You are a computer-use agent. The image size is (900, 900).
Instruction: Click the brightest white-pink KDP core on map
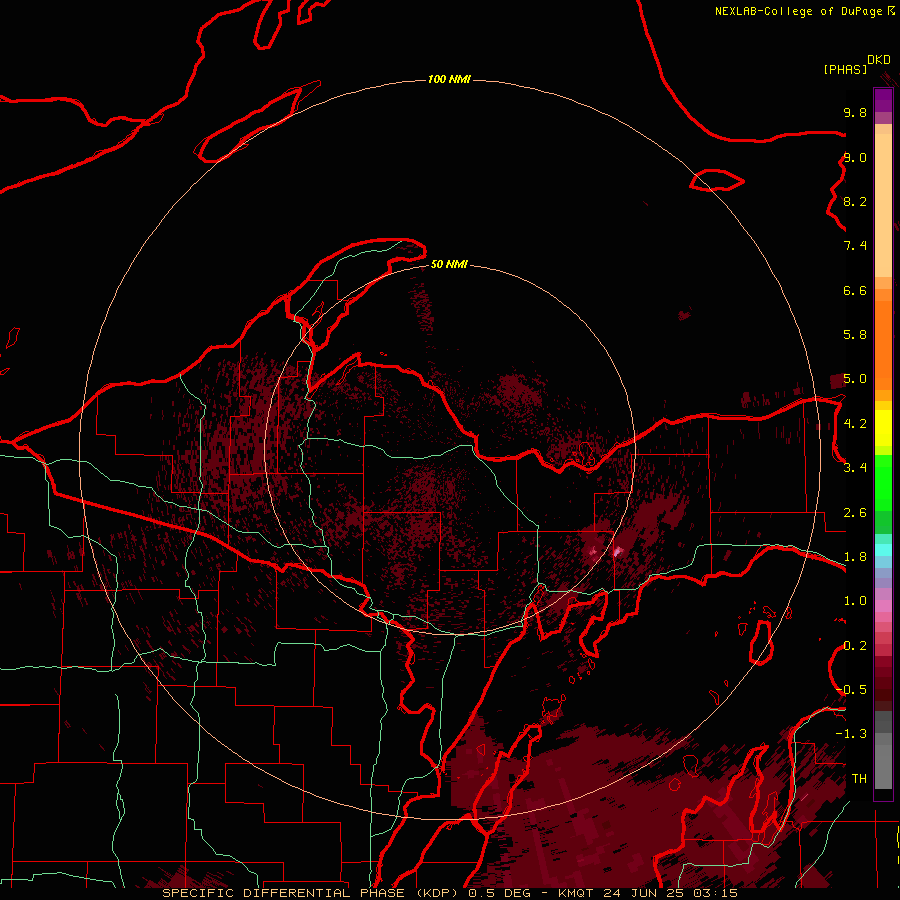[x=618, y=552]
